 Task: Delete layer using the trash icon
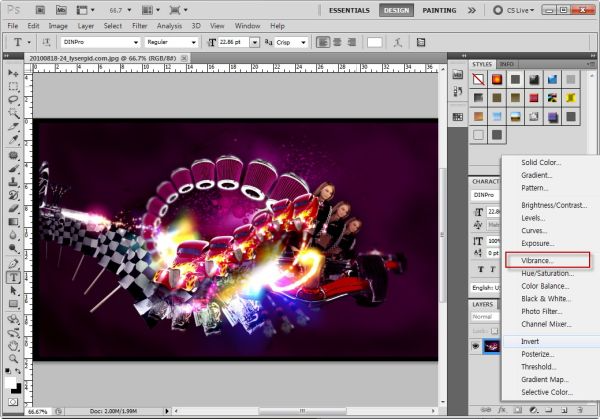(580, 410)
